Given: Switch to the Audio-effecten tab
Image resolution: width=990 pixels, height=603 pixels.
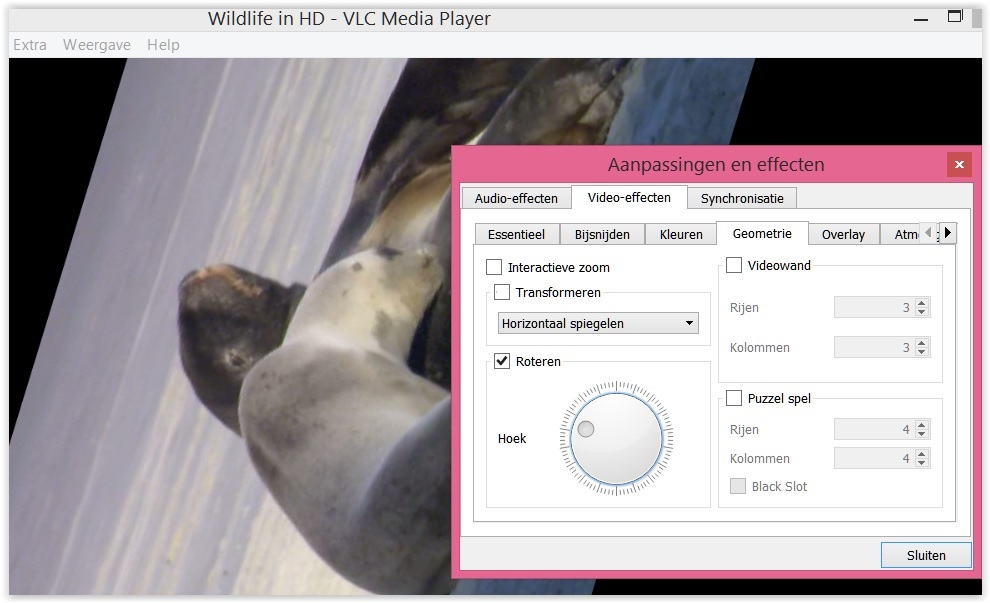Looking at the screenshot, I should (516, 198).
